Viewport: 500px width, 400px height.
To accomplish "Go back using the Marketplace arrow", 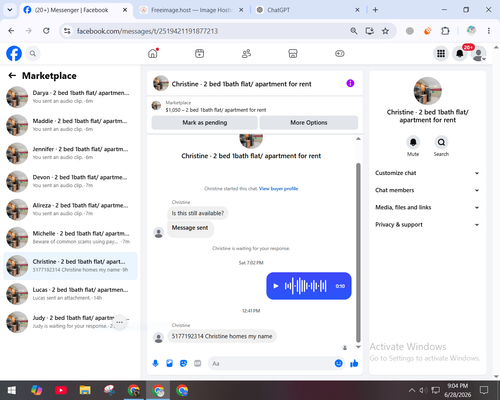I will coord(12,76).
